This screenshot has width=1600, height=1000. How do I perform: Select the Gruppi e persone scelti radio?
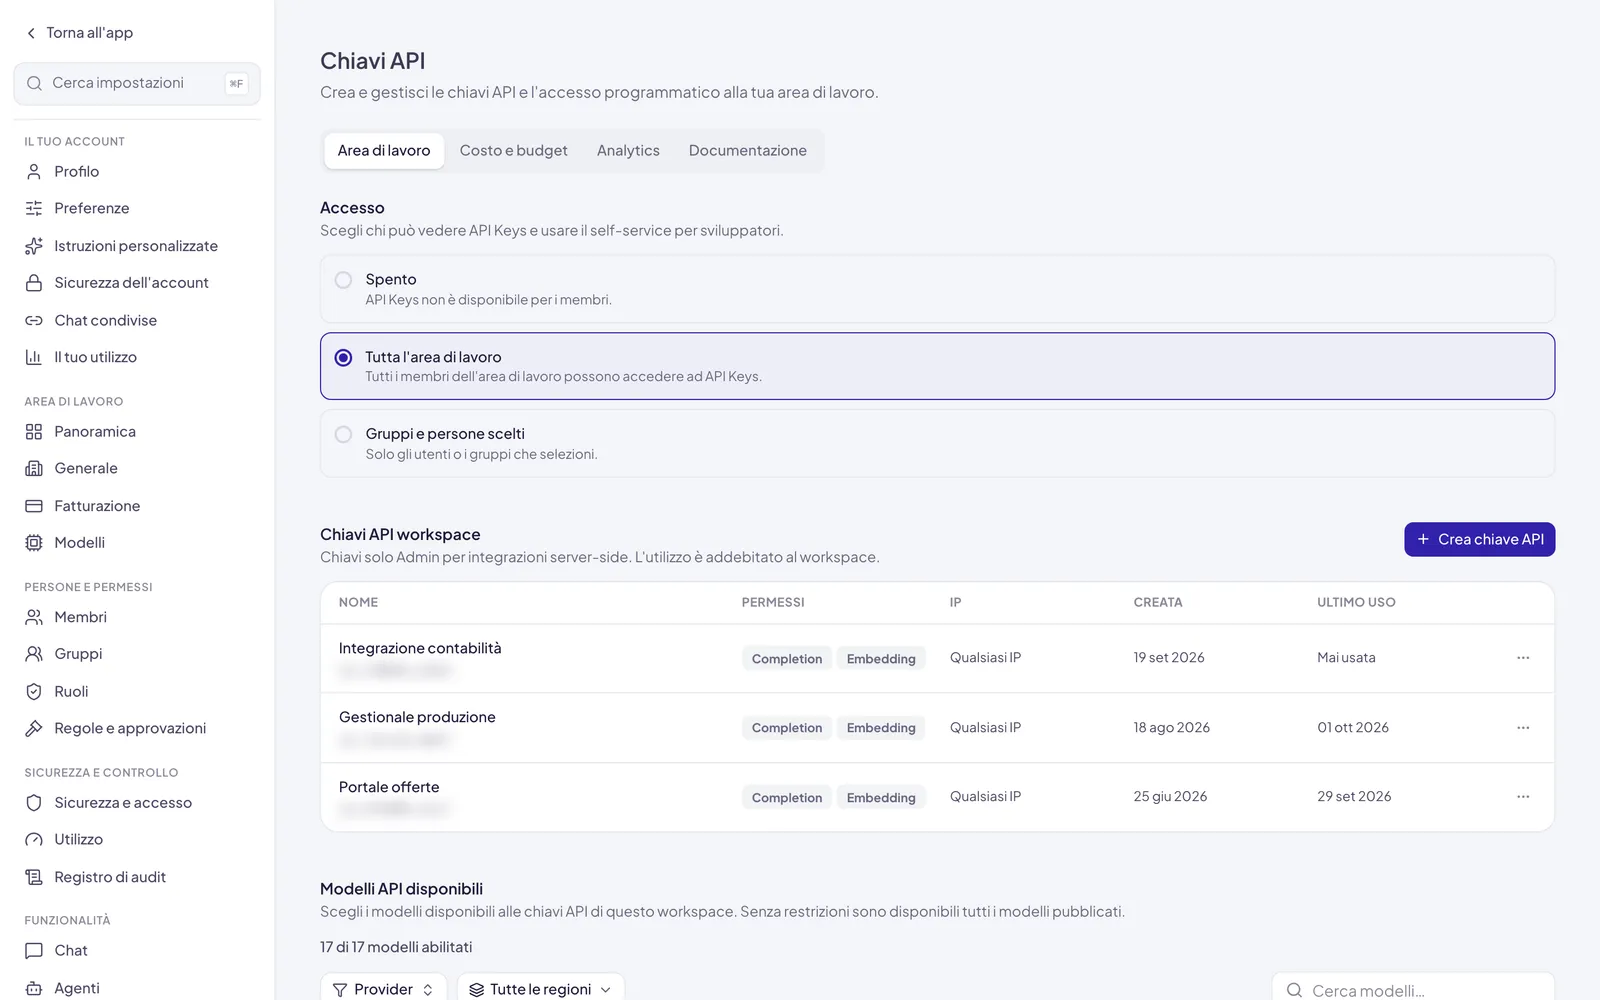click(343, 435)
